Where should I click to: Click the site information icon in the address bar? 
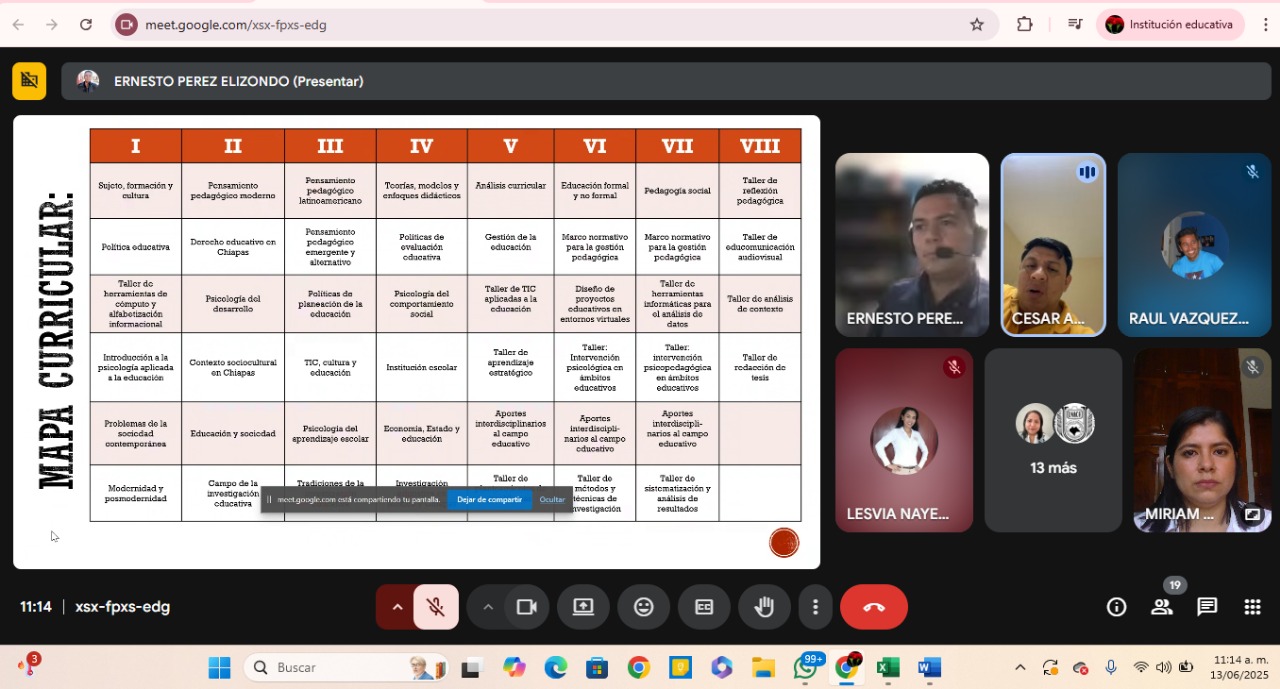(x=126, y=25)
